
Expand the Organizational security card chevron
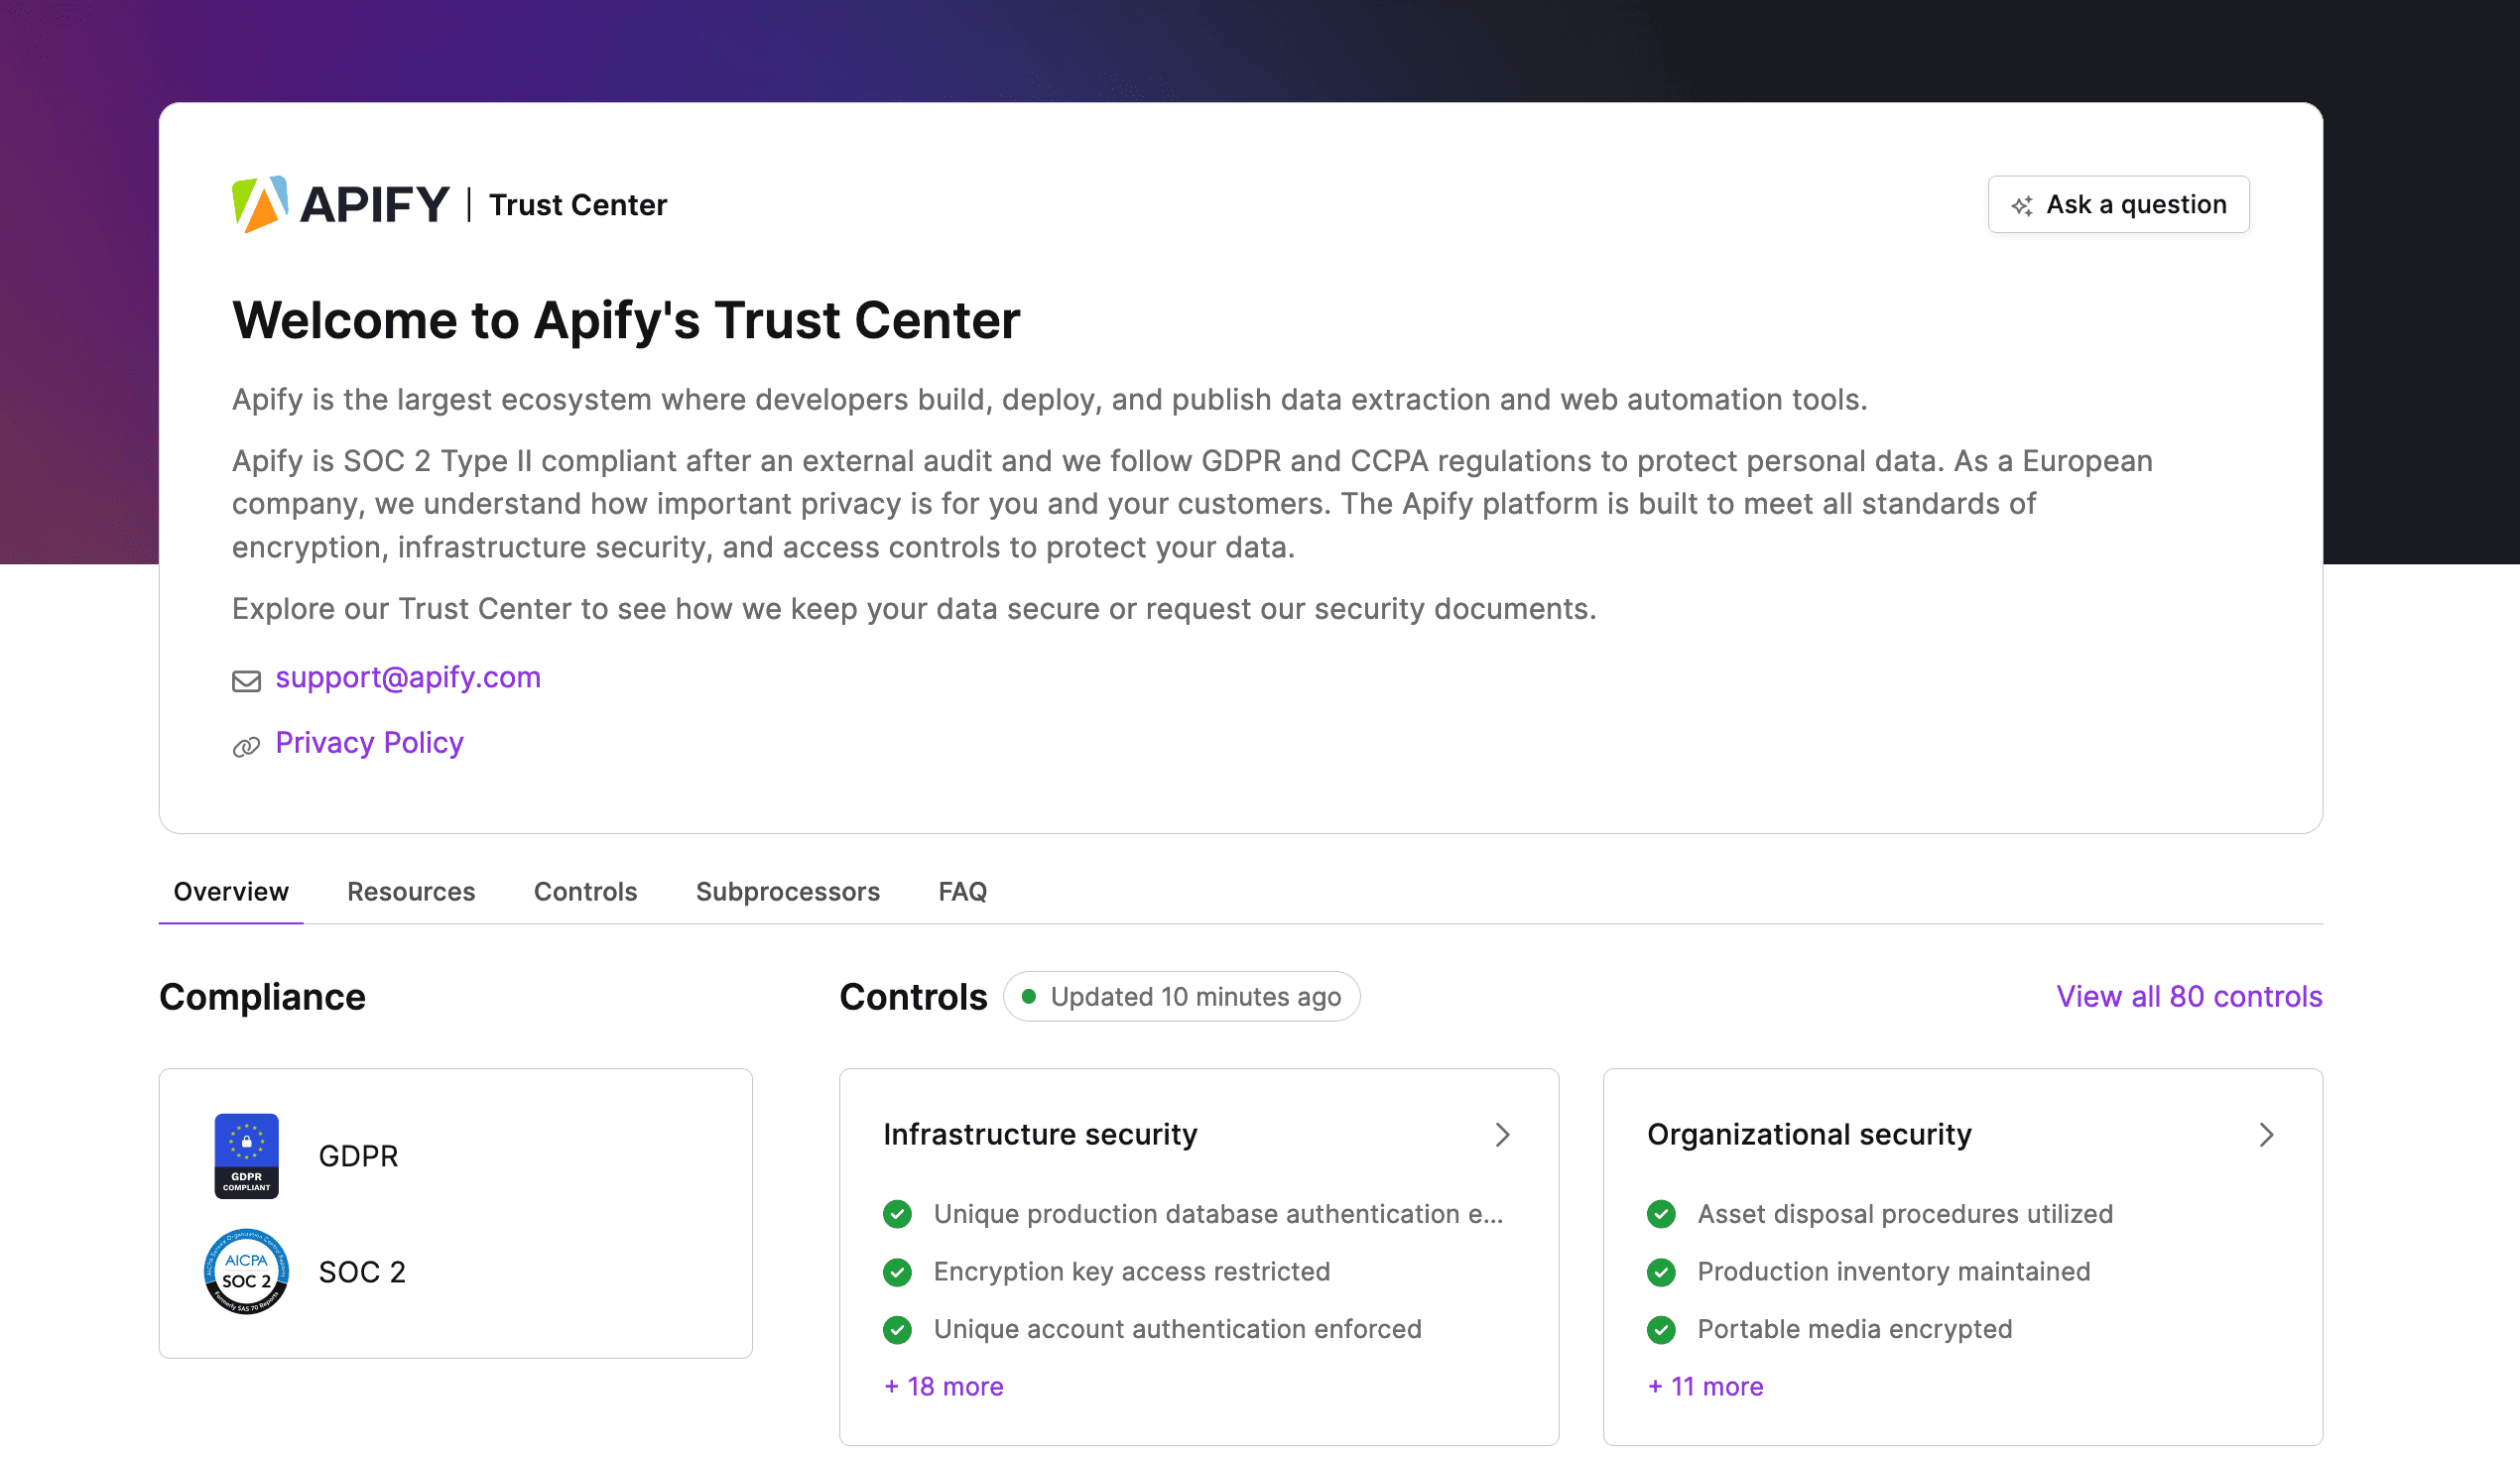(2266, 1135)
